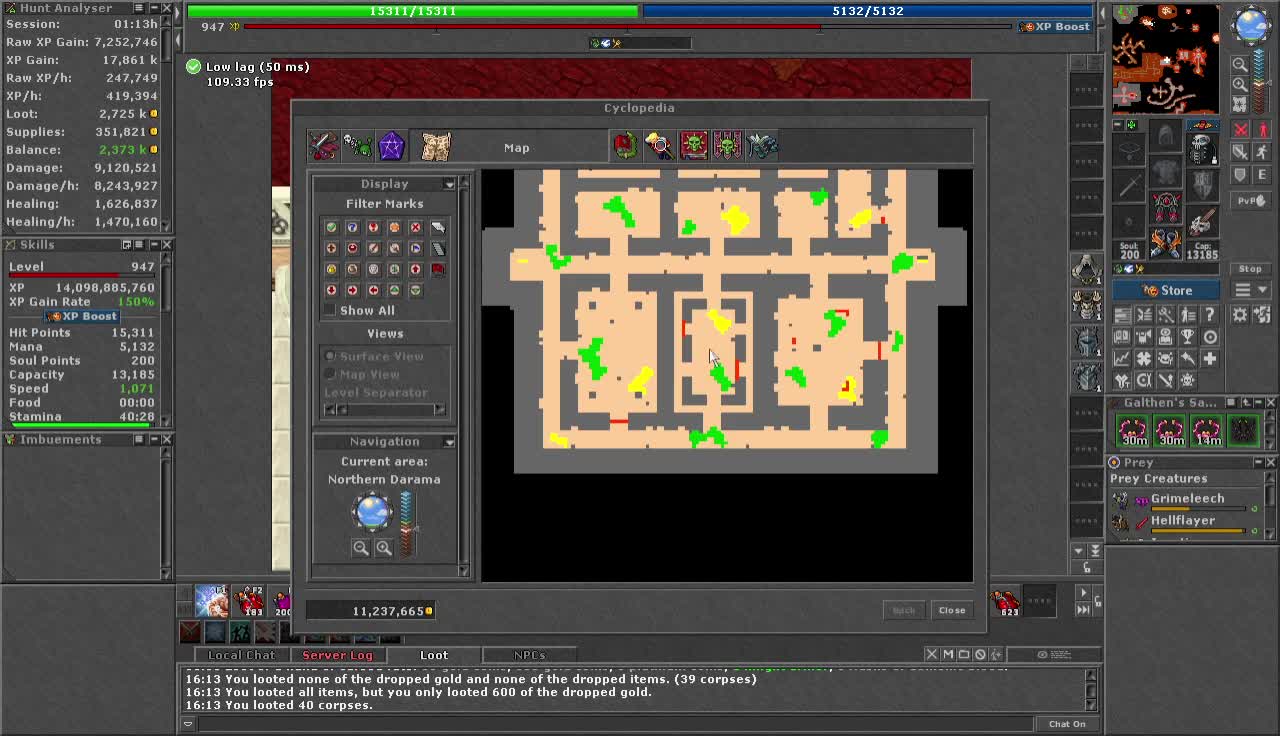This screenshot has height=736, width=1280.
Task: Open the trophy highscores icon
Action: [1188, 337]
